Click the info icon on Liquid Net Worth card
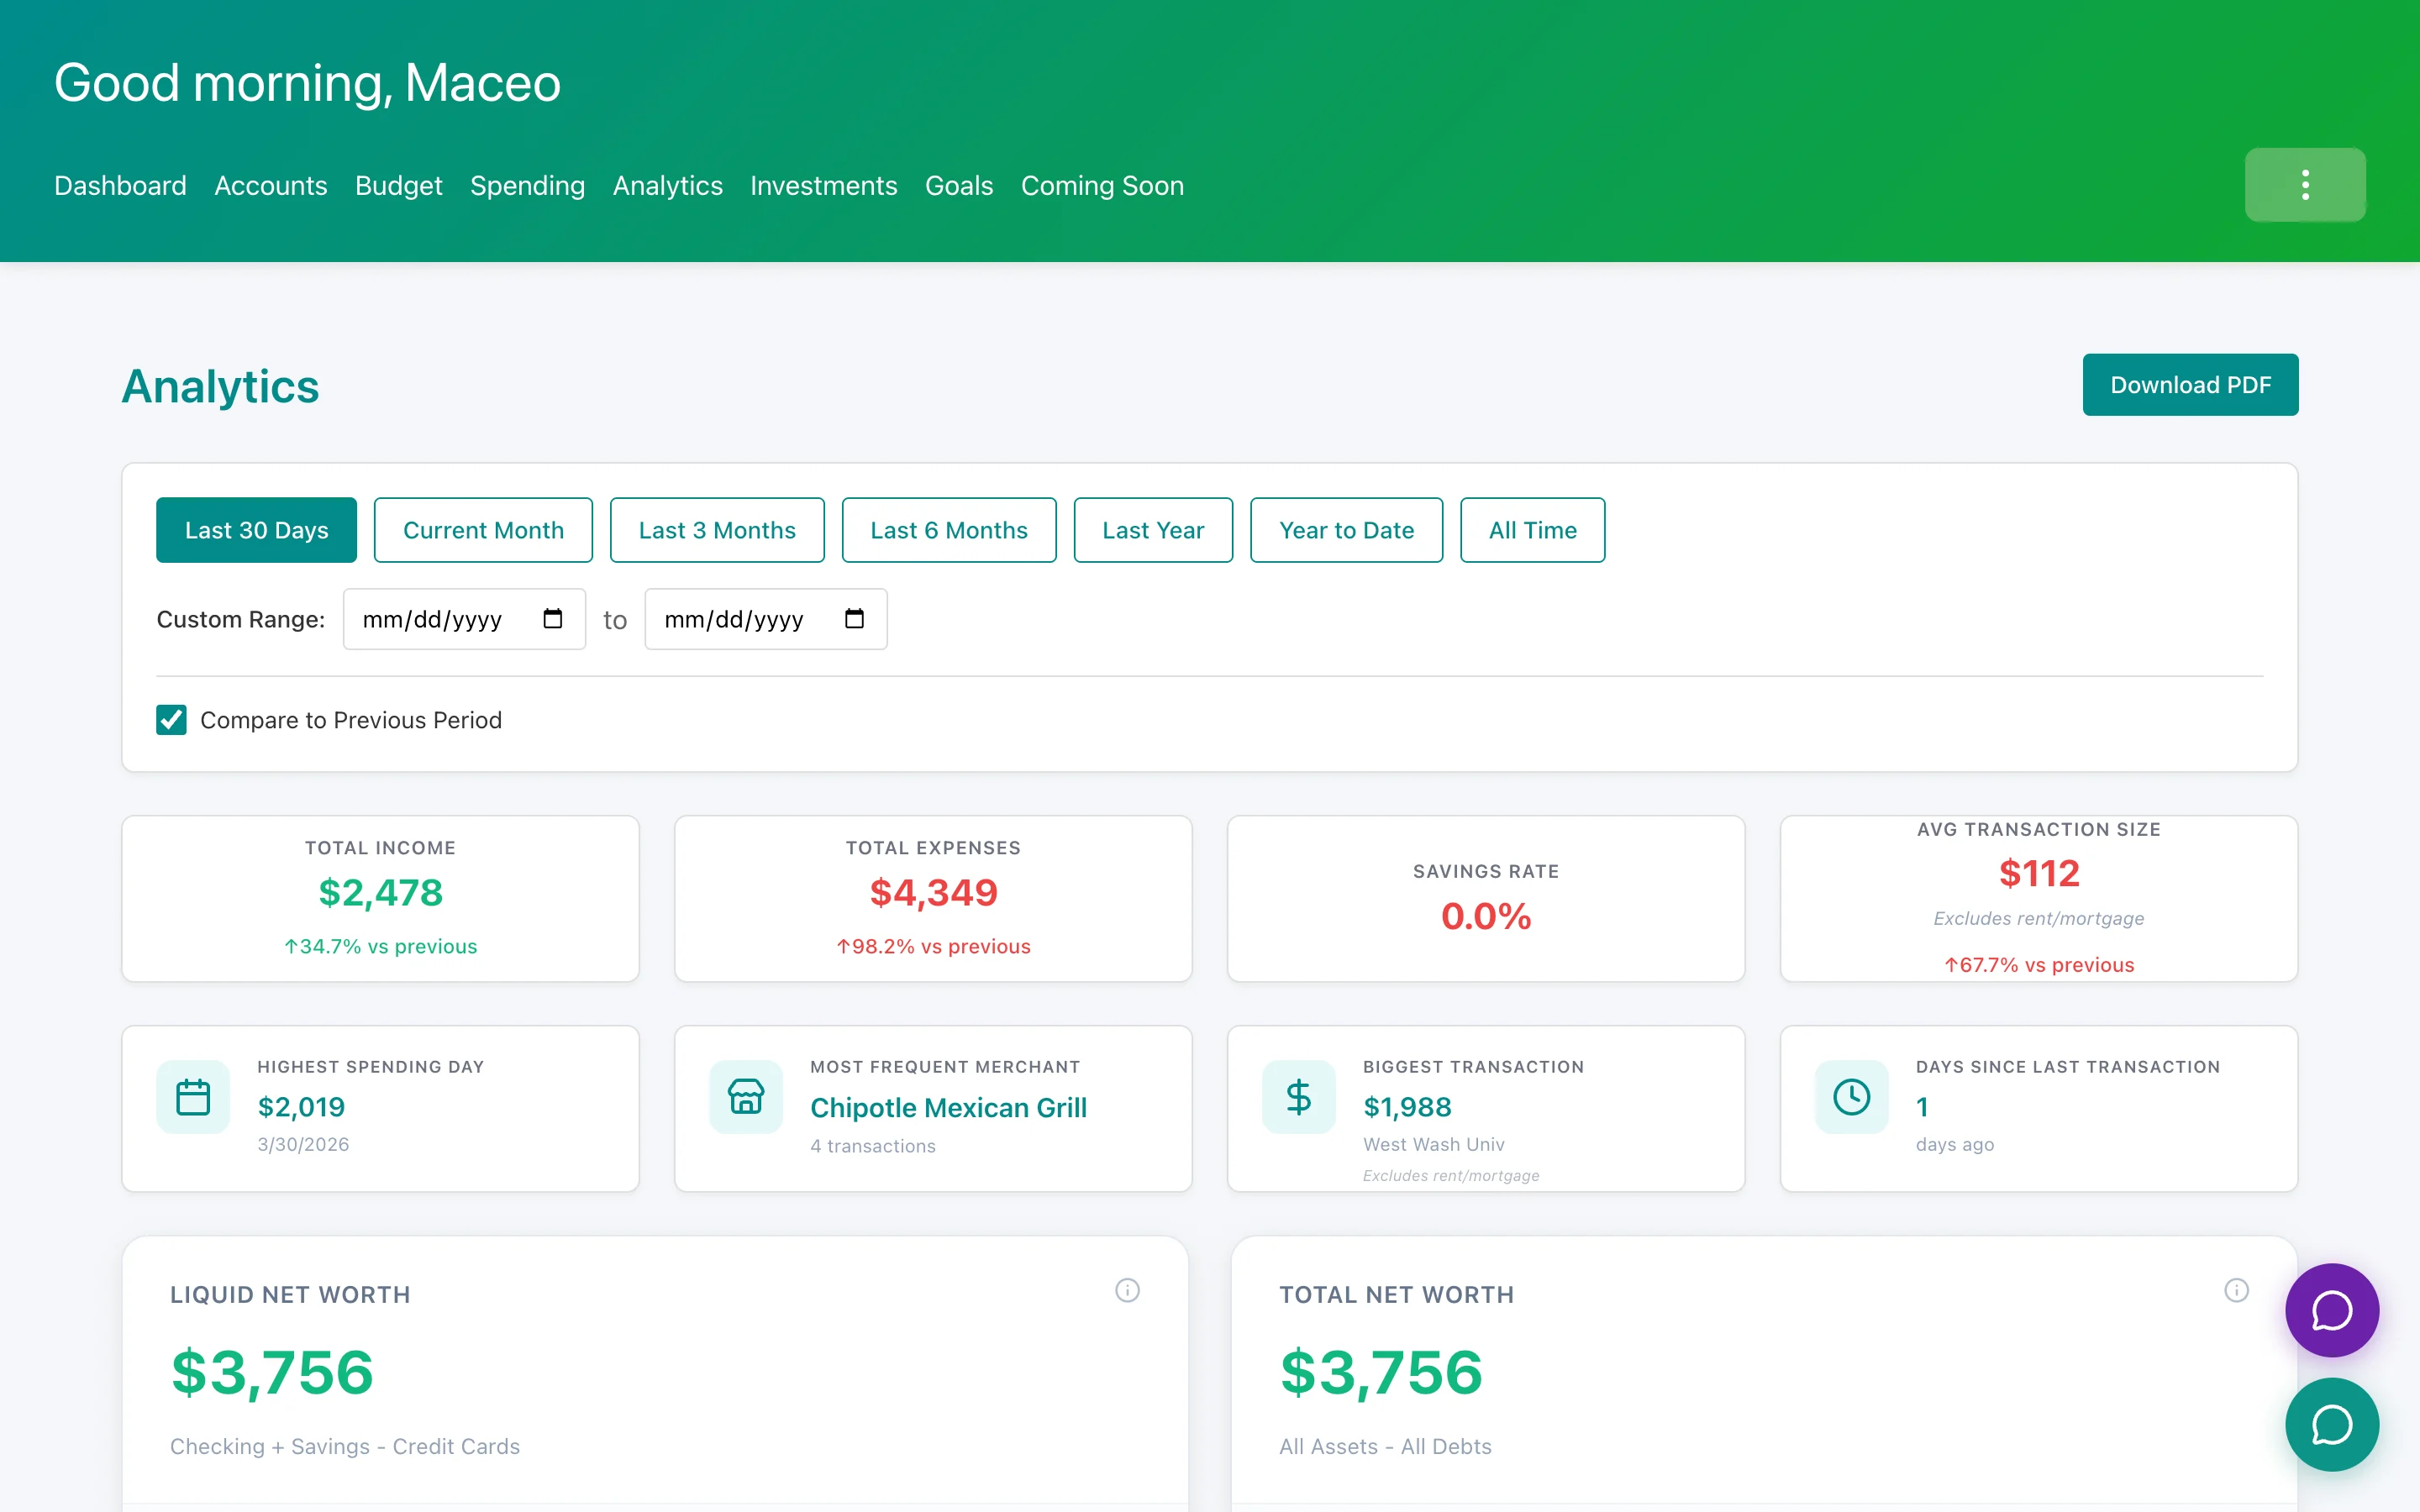Viewport: 2420px width, 1512px height. [1127, 1290]
